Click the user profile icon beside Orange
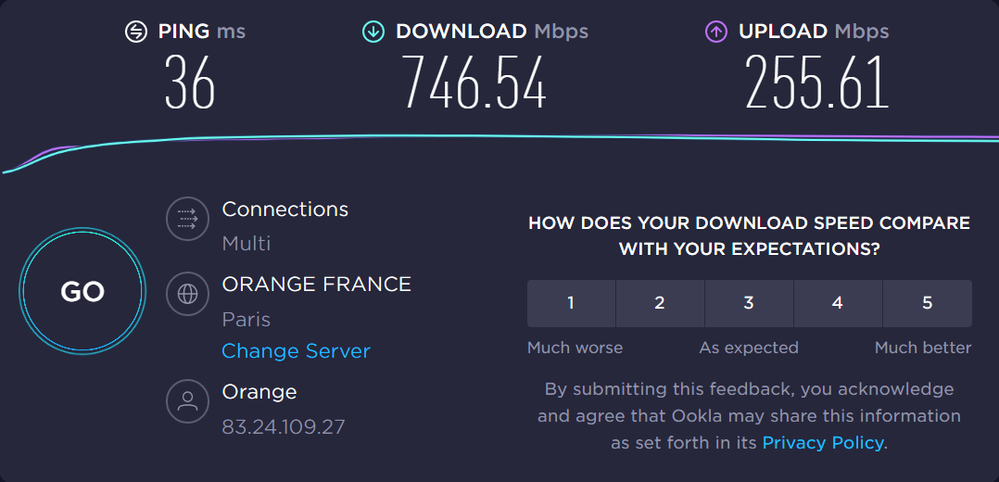The height and width of the screenshot is (482, 999). pos(187,401)
